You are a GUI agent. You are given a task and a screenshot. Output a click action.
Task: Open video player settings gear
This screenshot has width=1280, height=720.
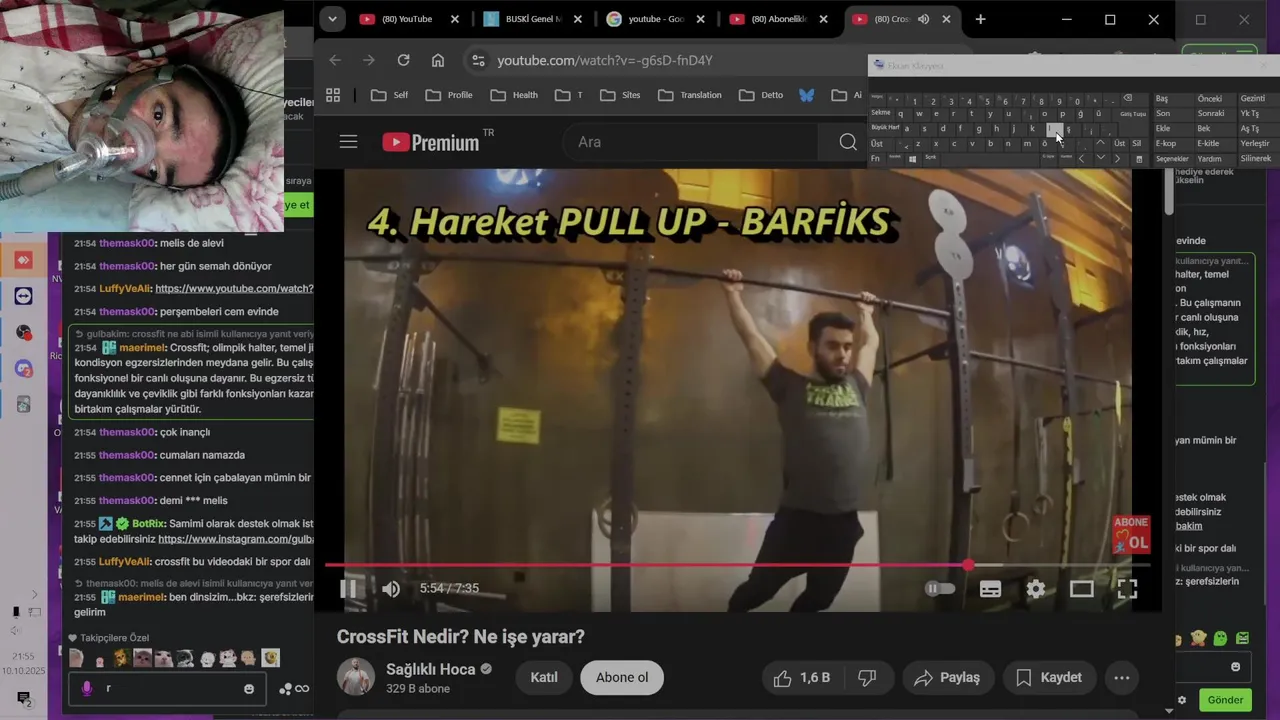(1036, 589)
